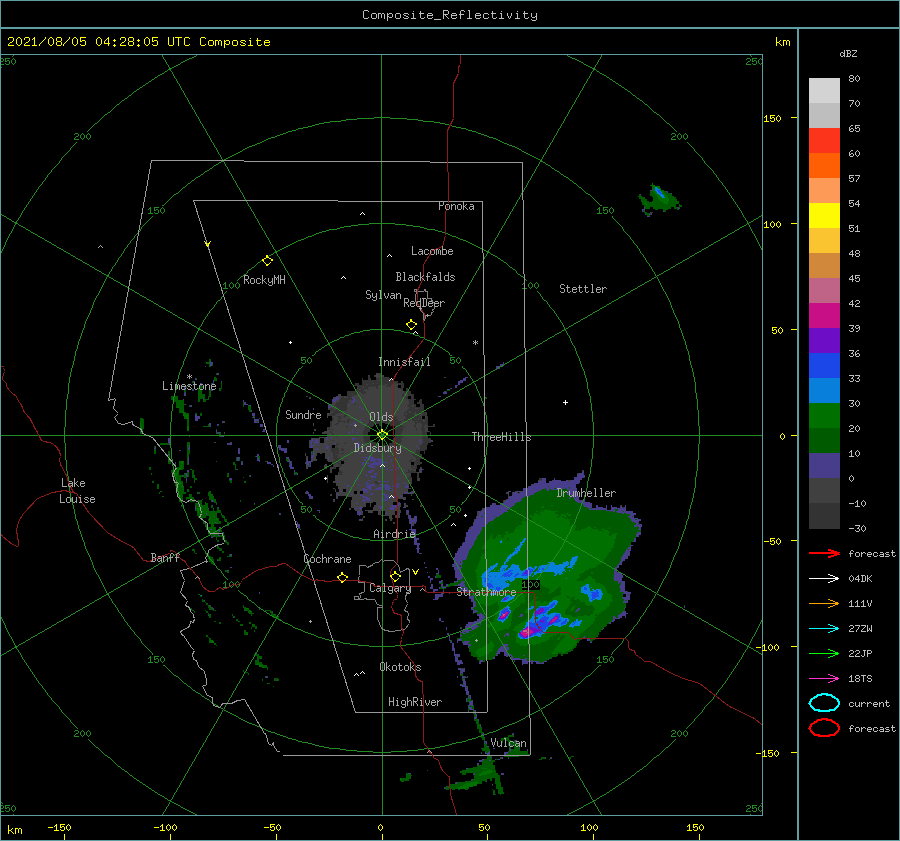Click the Sylvan label
This screenshot has width=900, height=841.
pyautogui.click(x=383, y=295)
